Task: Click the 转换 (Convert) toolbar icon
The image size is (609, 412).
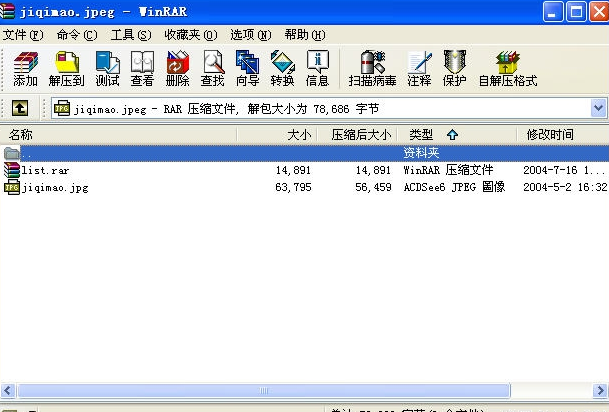Action: point(282,68)
